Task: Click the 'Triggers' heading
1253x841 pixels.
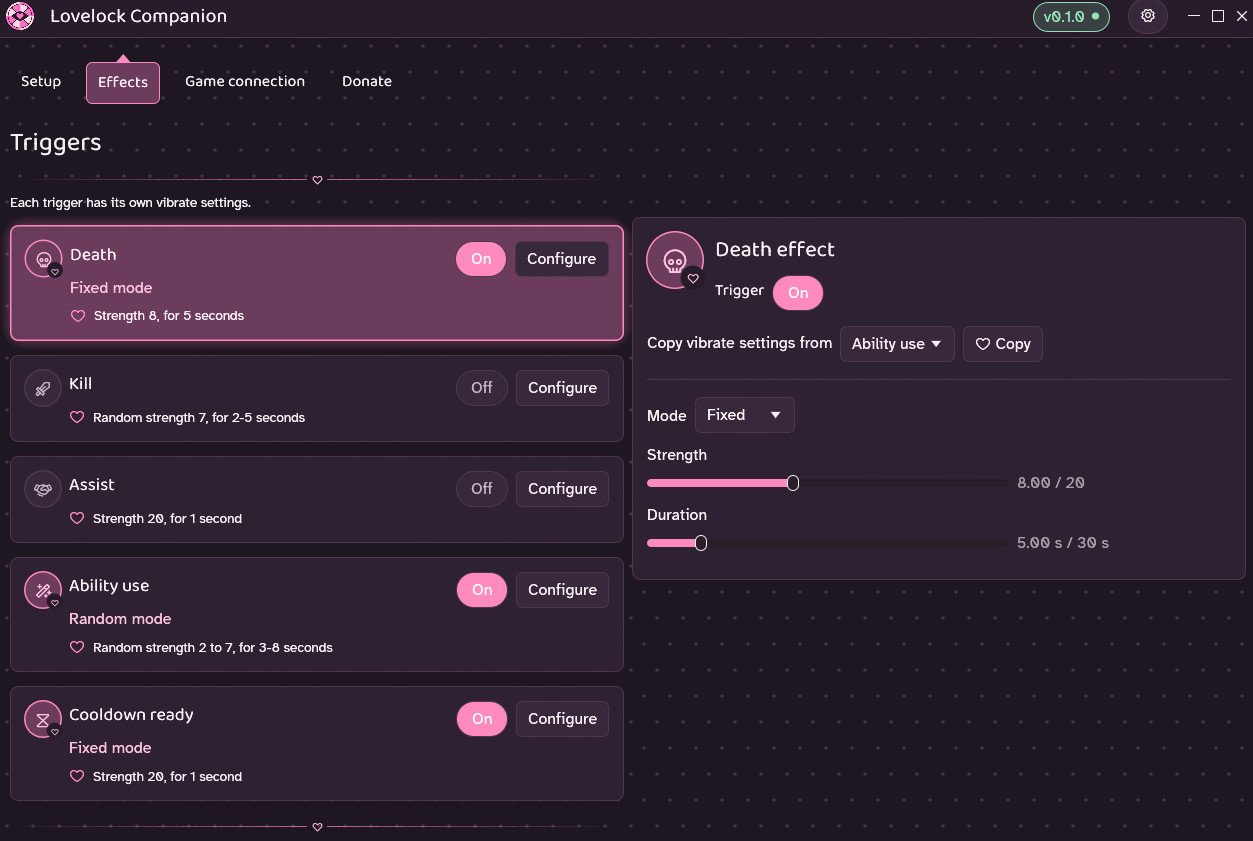Action: point(56,143)
